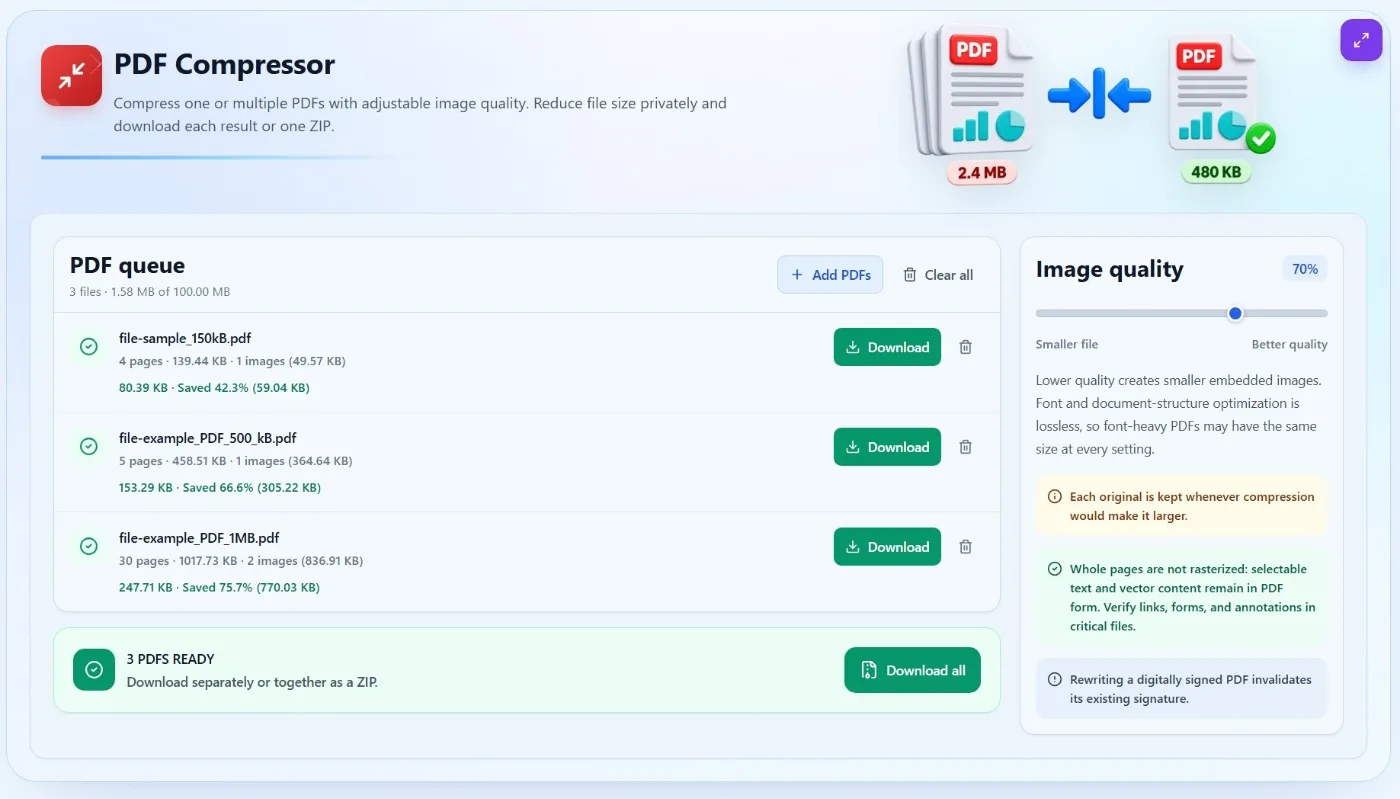Click the 70% quality badge
Image resolution: width=1400 pixels, height=799 pixels.
pyautogui.click(x=1305, y=269)
